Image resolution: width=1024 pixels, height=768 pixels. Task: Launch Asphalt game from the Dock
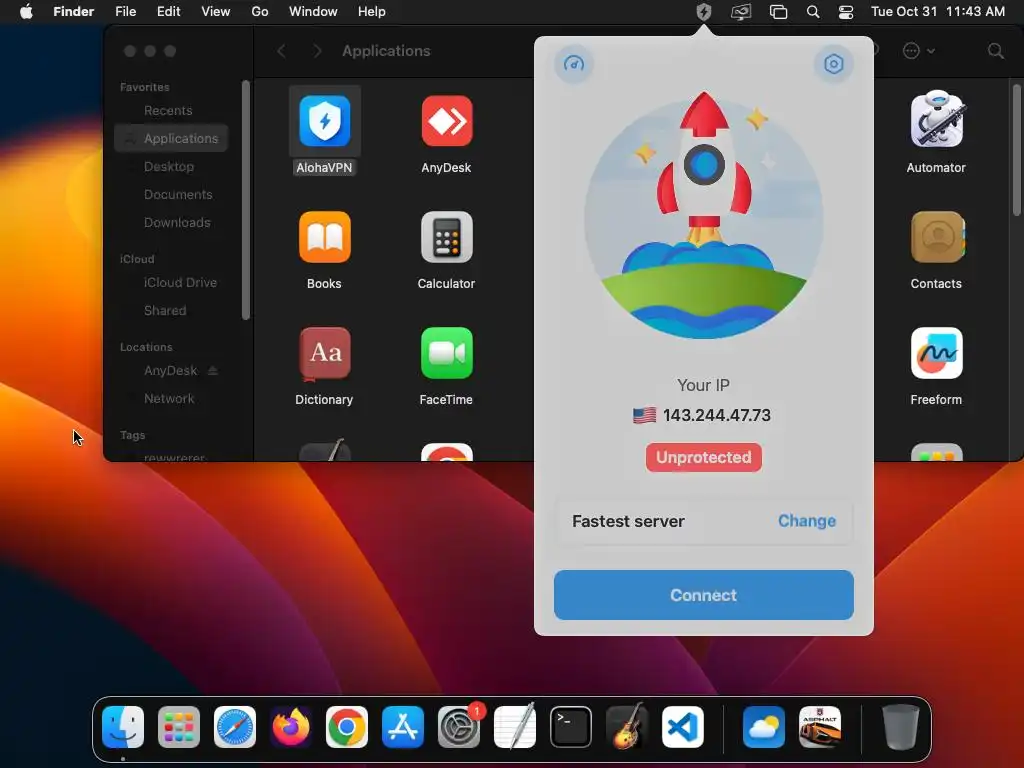(x=820, y=727)
